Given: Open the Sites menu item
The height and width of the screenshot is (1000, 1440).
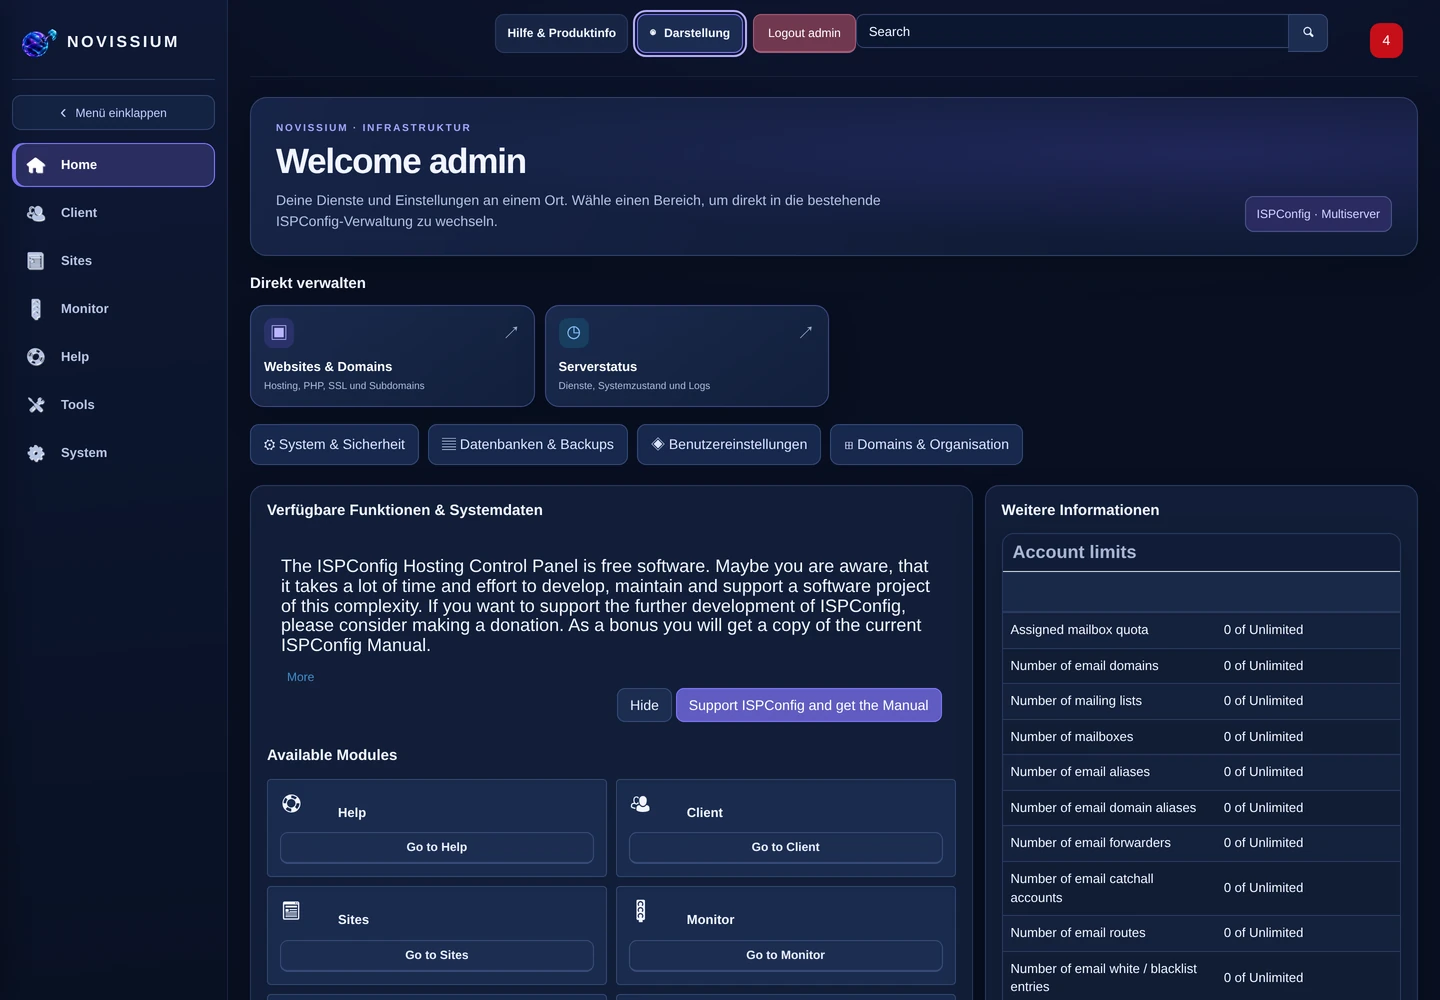Looking at the screenshot, I should pyautogui.click(x=113, y=261).
